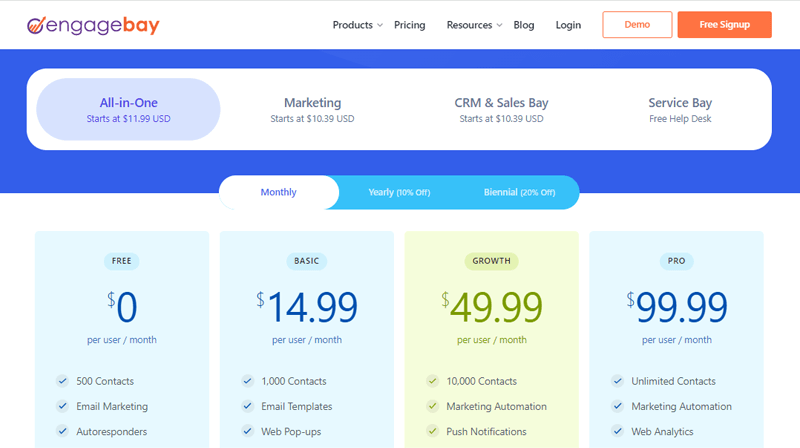Click the Free Signup button
Screen dimensions: 800x448
click(724, 24)
